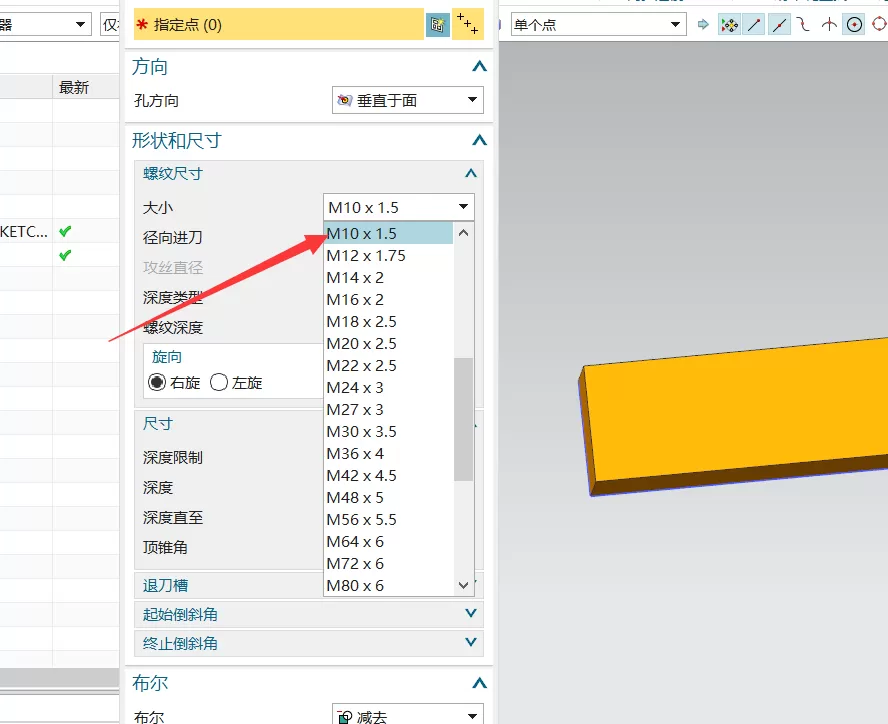Screen dimensions: 888x724
Task: Choose M30 x 3.5 from the list
Action: pos(388,432)
